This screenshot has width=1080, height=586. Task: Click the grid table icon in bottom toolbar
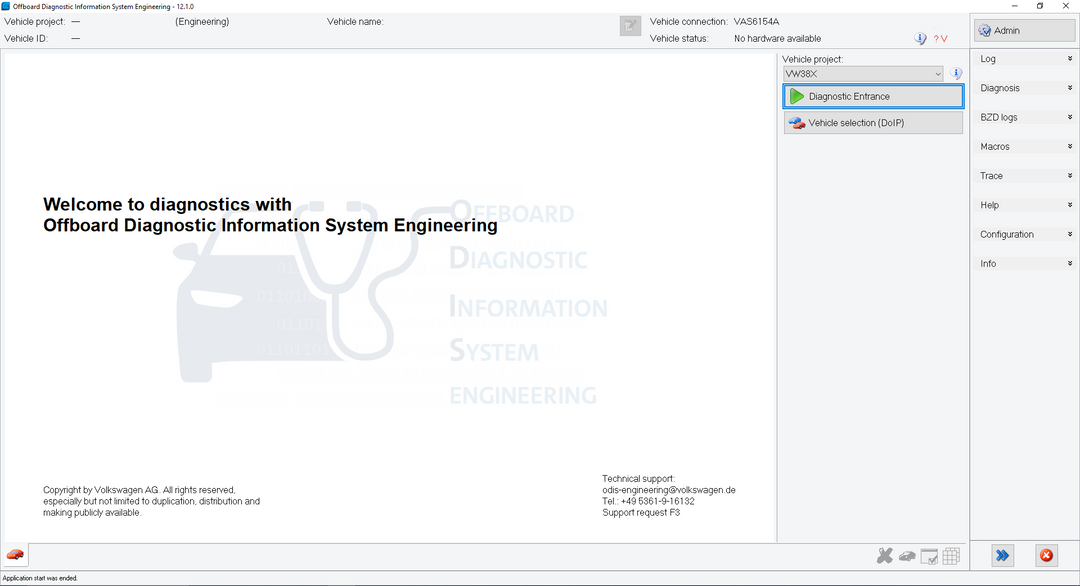click(951, 556)
